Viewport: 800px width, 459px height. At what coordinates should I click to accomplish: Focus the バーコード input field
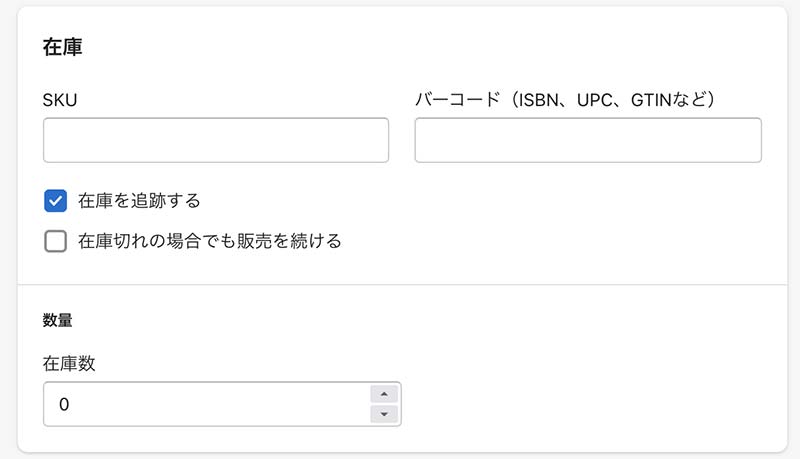[x=587, y=140]
